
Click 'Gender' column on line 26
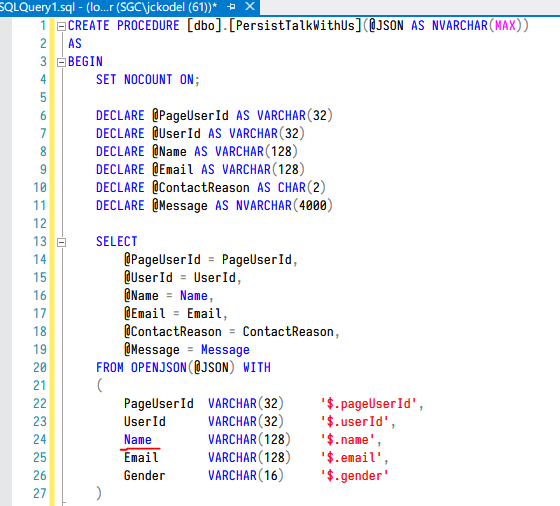pyautogui.click(x=145, y=476)
